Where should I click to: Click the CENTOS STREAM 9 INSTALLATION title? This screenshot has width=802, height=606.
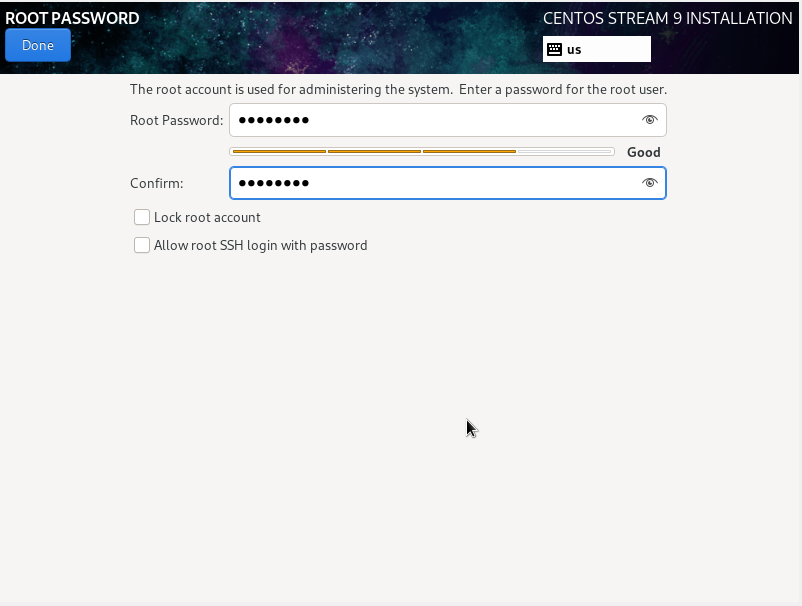pos(667,18)
